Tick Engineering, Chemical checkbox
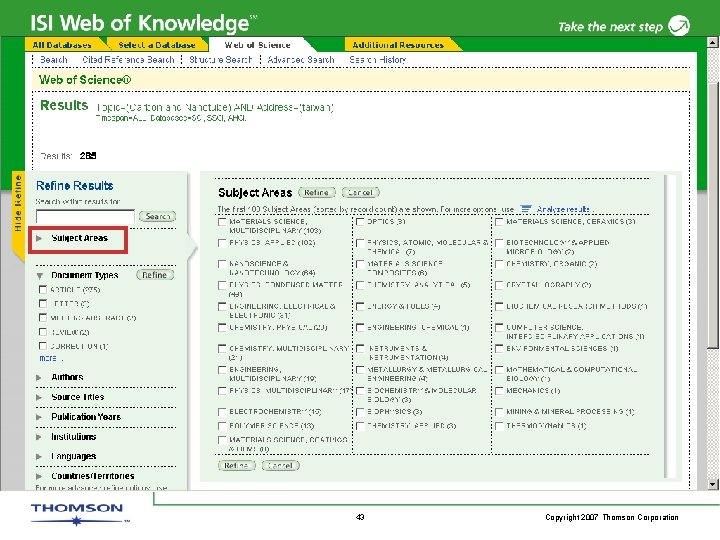The width and height of the screenshot is (720, 540). (361, 328)
